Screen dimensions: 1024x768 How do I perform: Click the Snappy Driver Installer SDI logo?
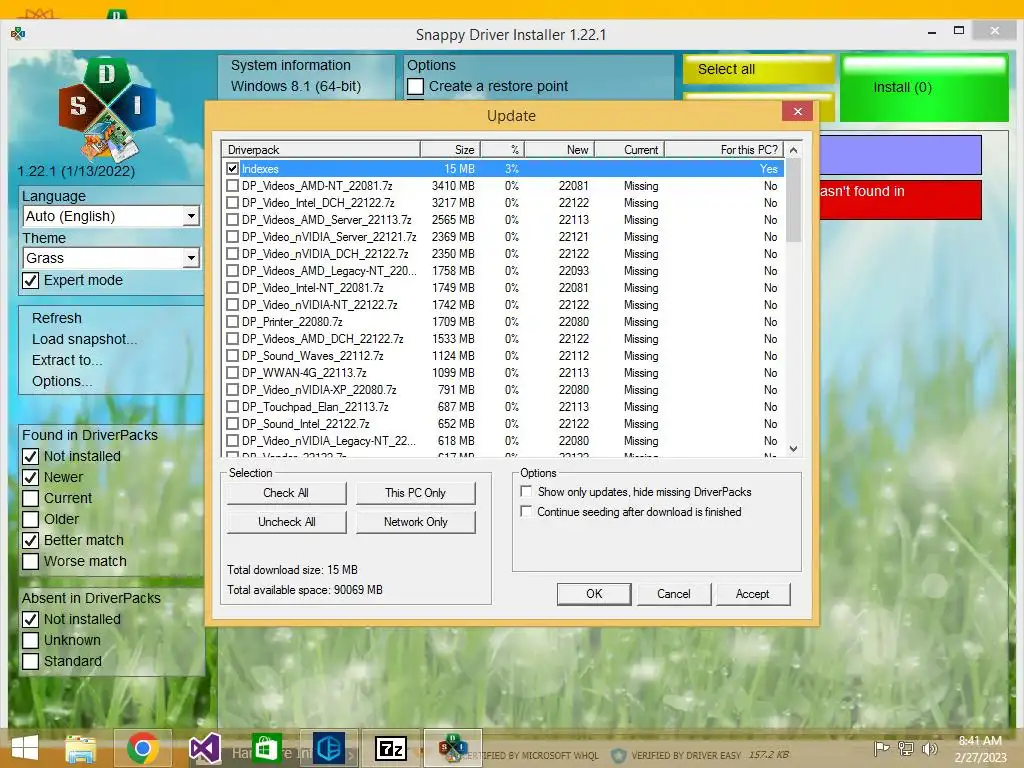point(107,108)
